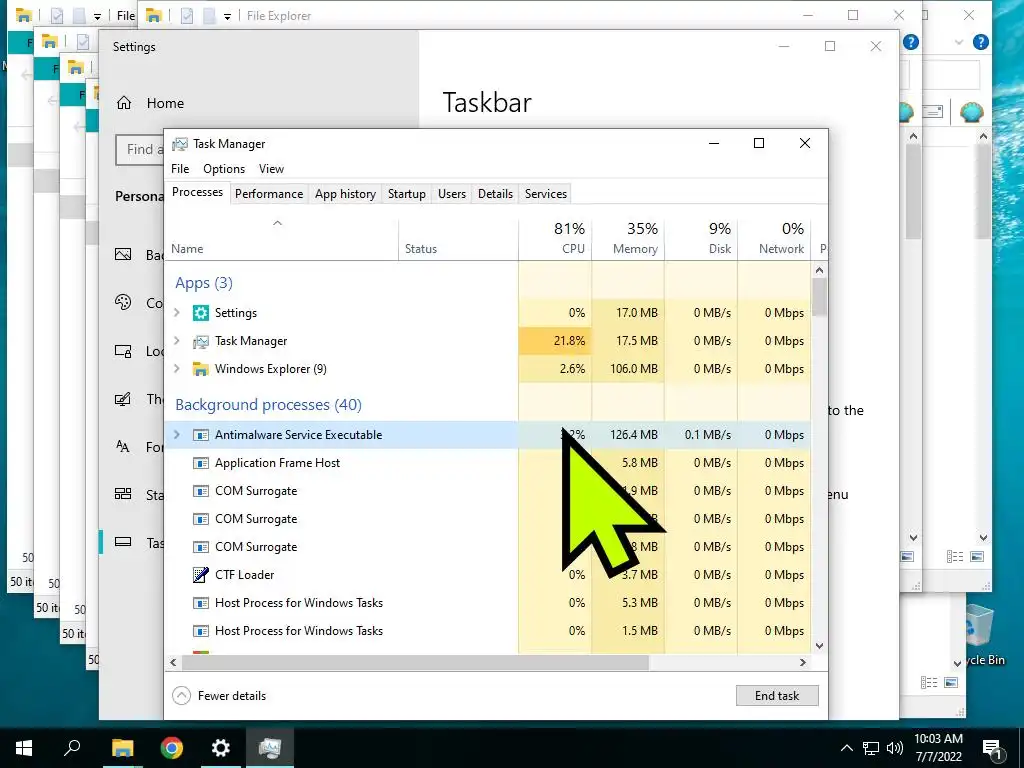Image resolution: width=1024 pixels, height=768 pixels.
Task: Expand the Windows Explorer (9) group
Action: pyautogui.click(x=176, y=369)
